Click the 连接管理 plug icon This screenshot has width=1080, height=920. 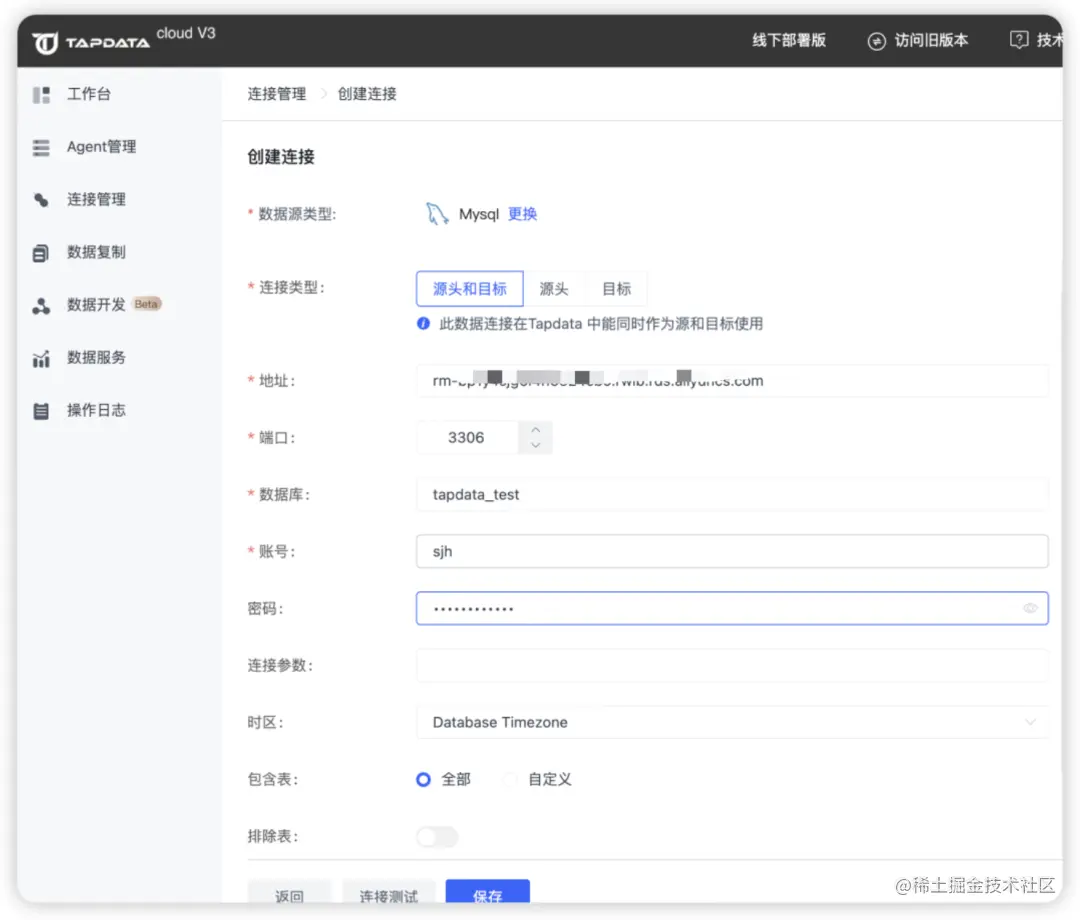(x=41, y=200)
